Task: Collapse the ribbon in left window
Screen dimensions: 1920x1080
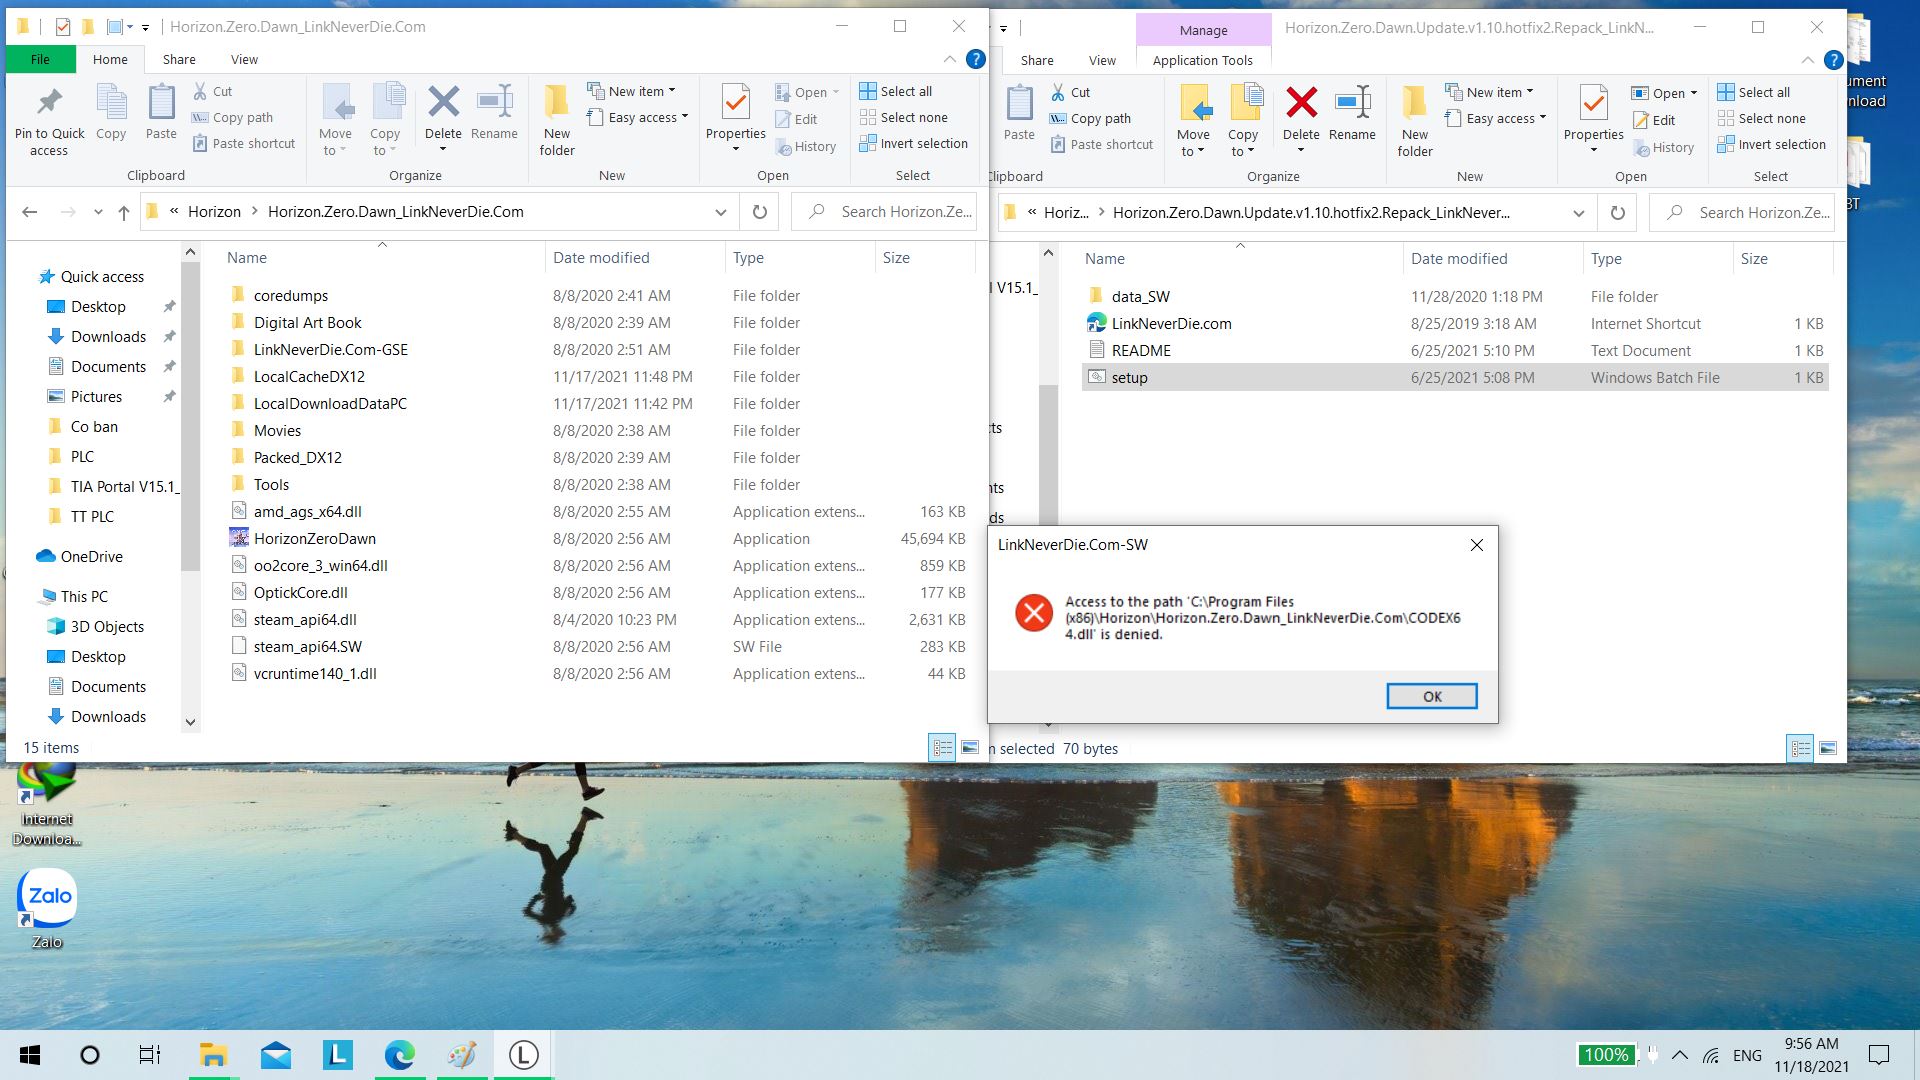Action: [950, 59]
